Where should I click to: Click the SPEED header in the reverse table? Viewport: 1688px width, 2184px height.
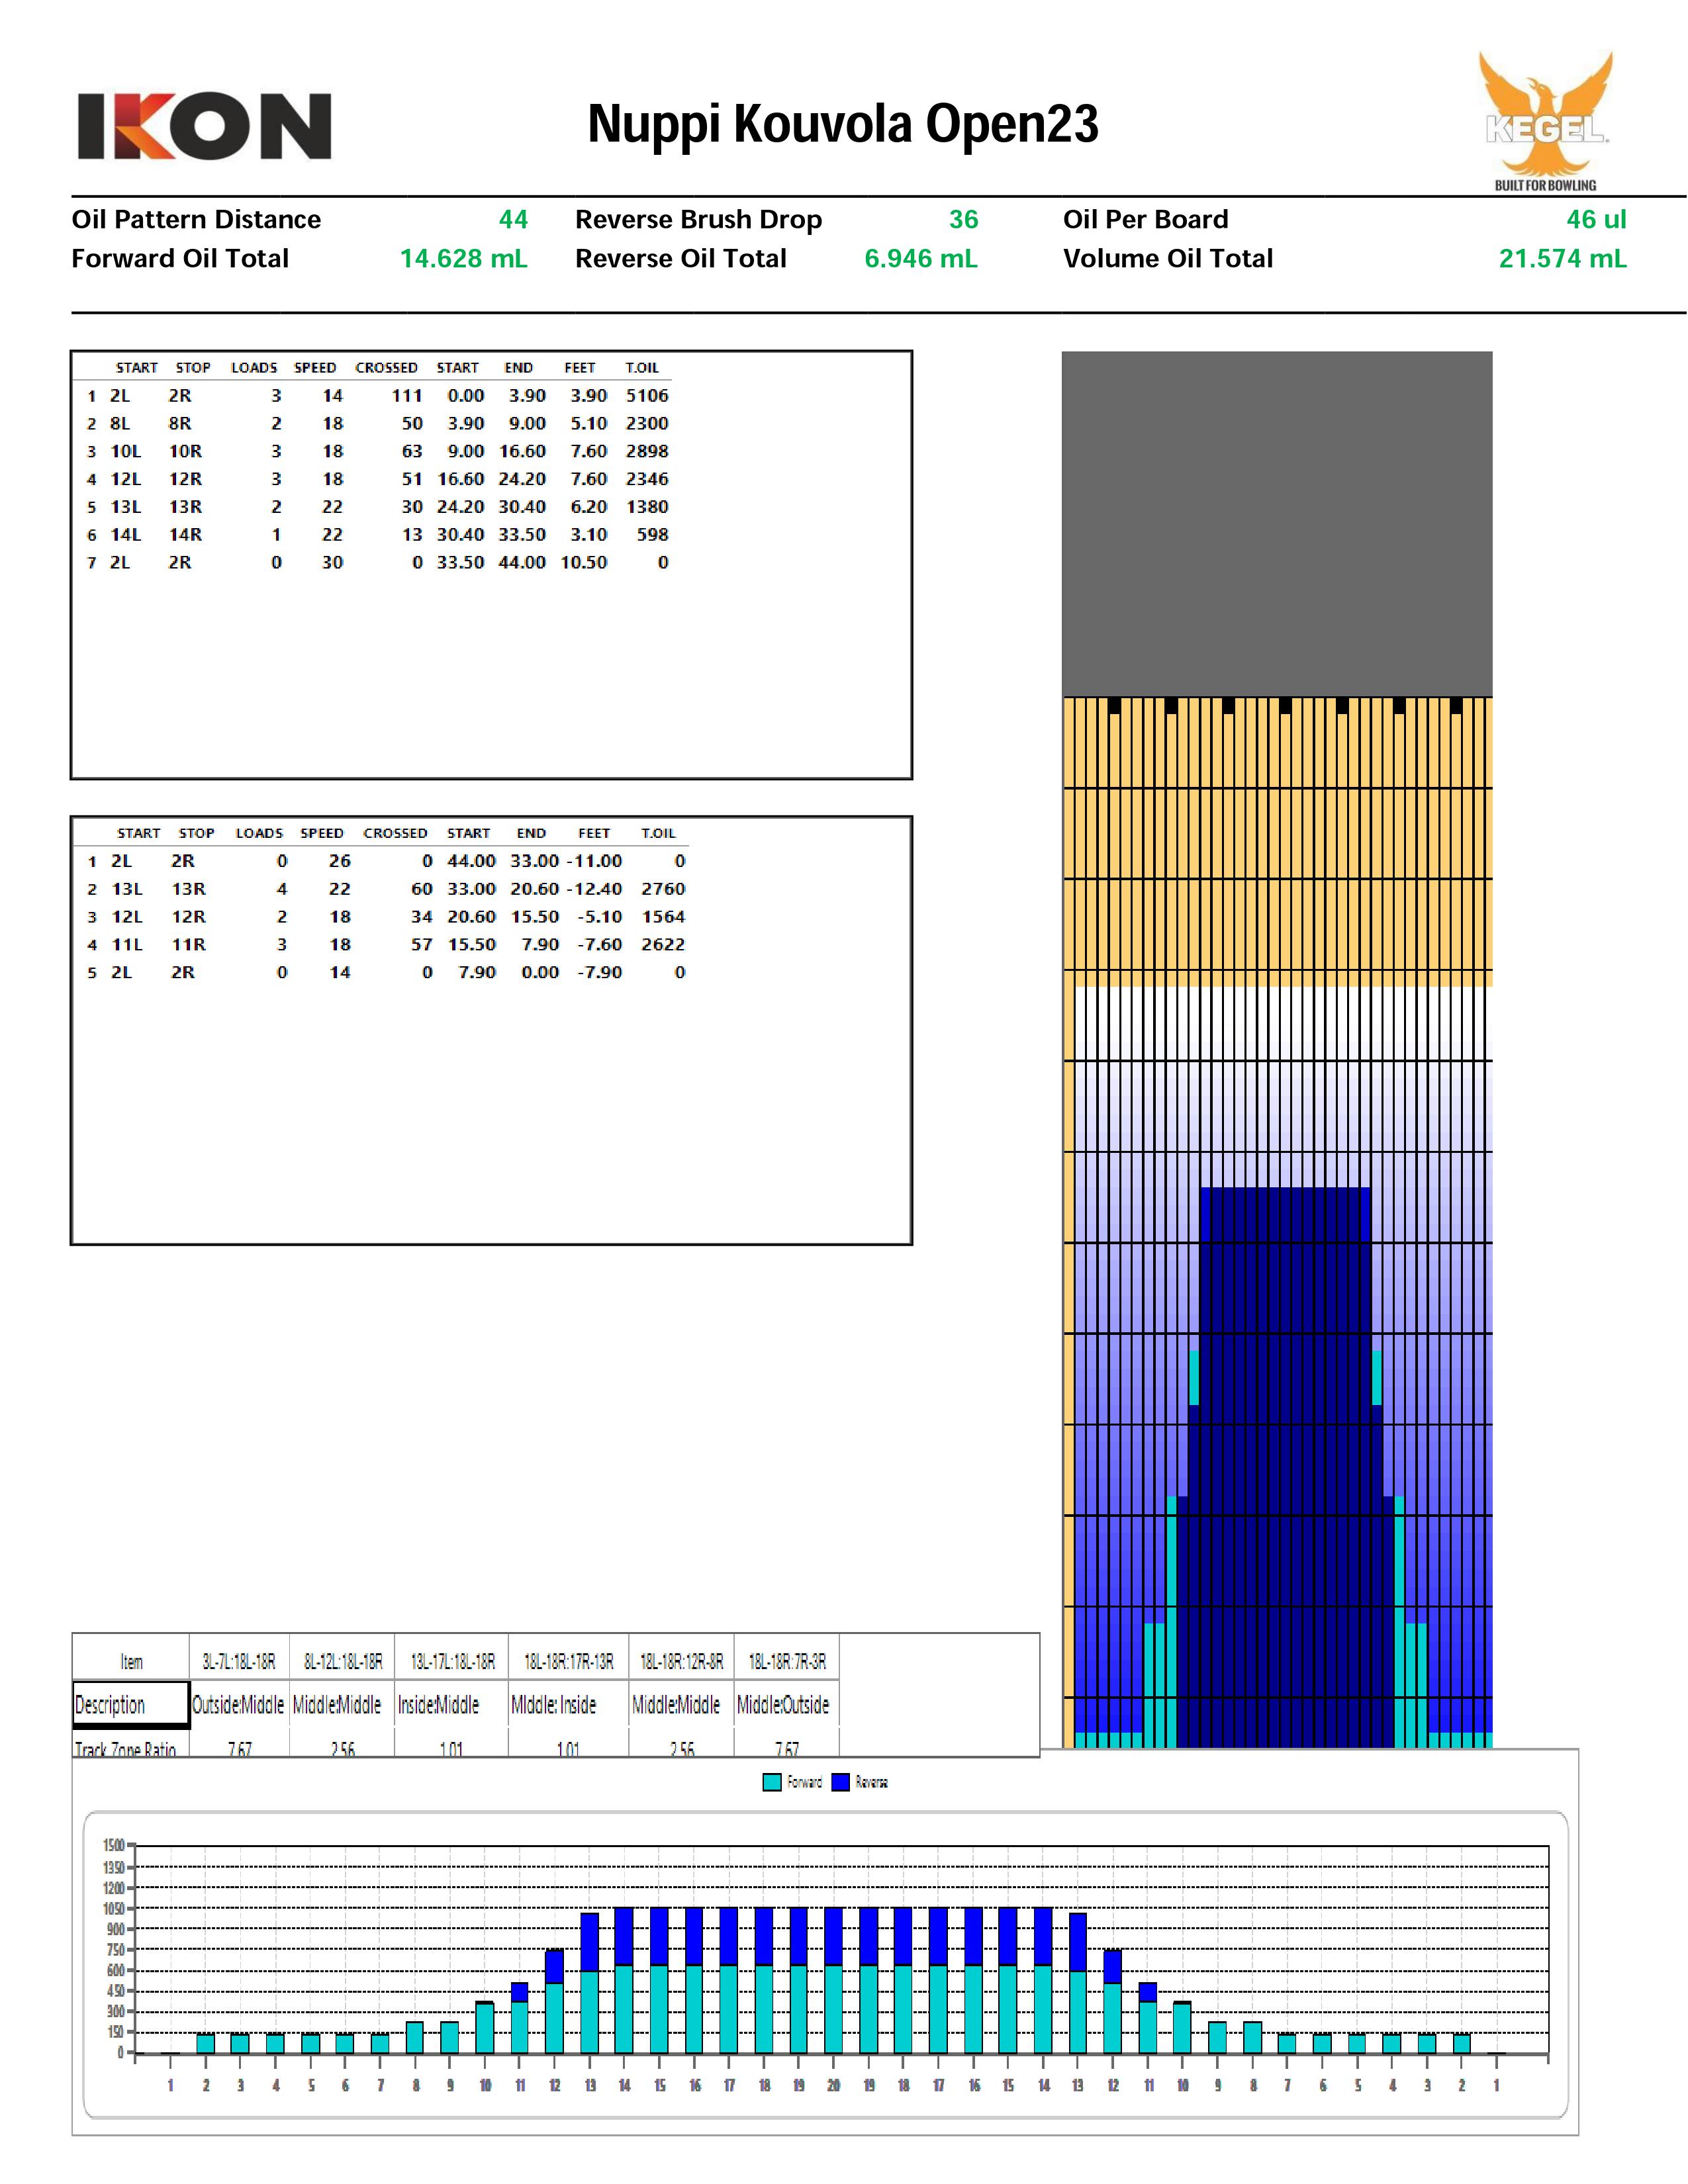click(x=322, y=833)
